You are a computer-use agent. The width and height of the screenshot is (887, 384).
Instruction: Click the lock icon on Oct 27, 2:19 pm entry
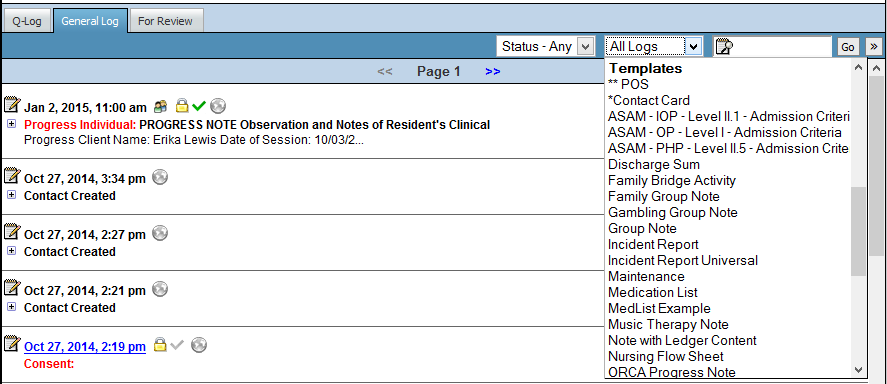click(x=161, y=344)
